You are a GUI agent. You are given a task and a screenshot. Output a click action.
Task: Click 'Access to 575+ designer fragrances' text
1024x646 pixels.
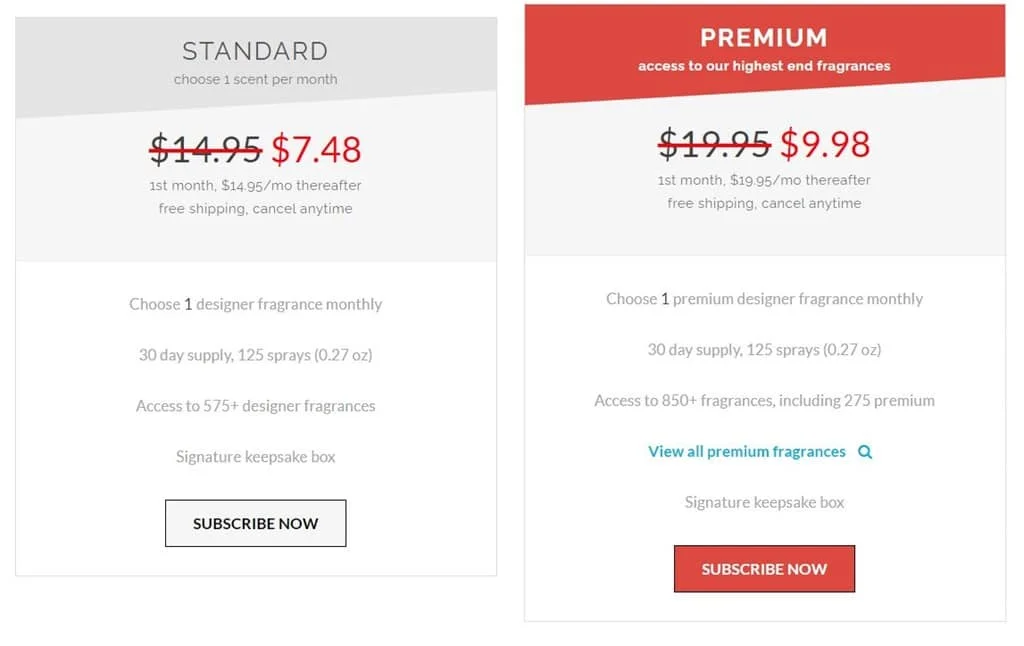pyautogui.click(x=255, y=406)
